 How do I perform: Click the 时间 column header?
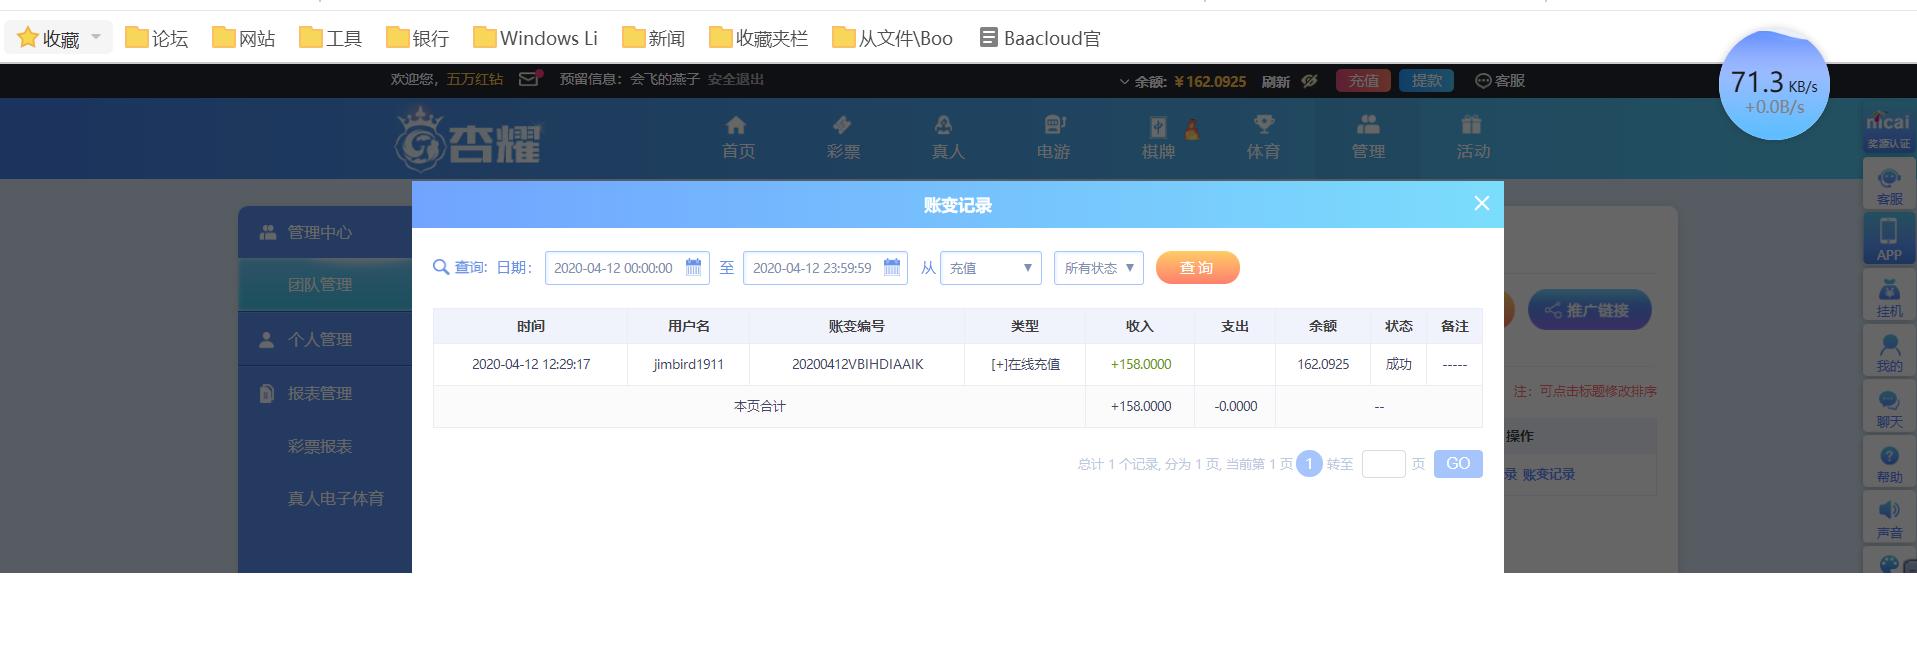[x=531, y=326]
